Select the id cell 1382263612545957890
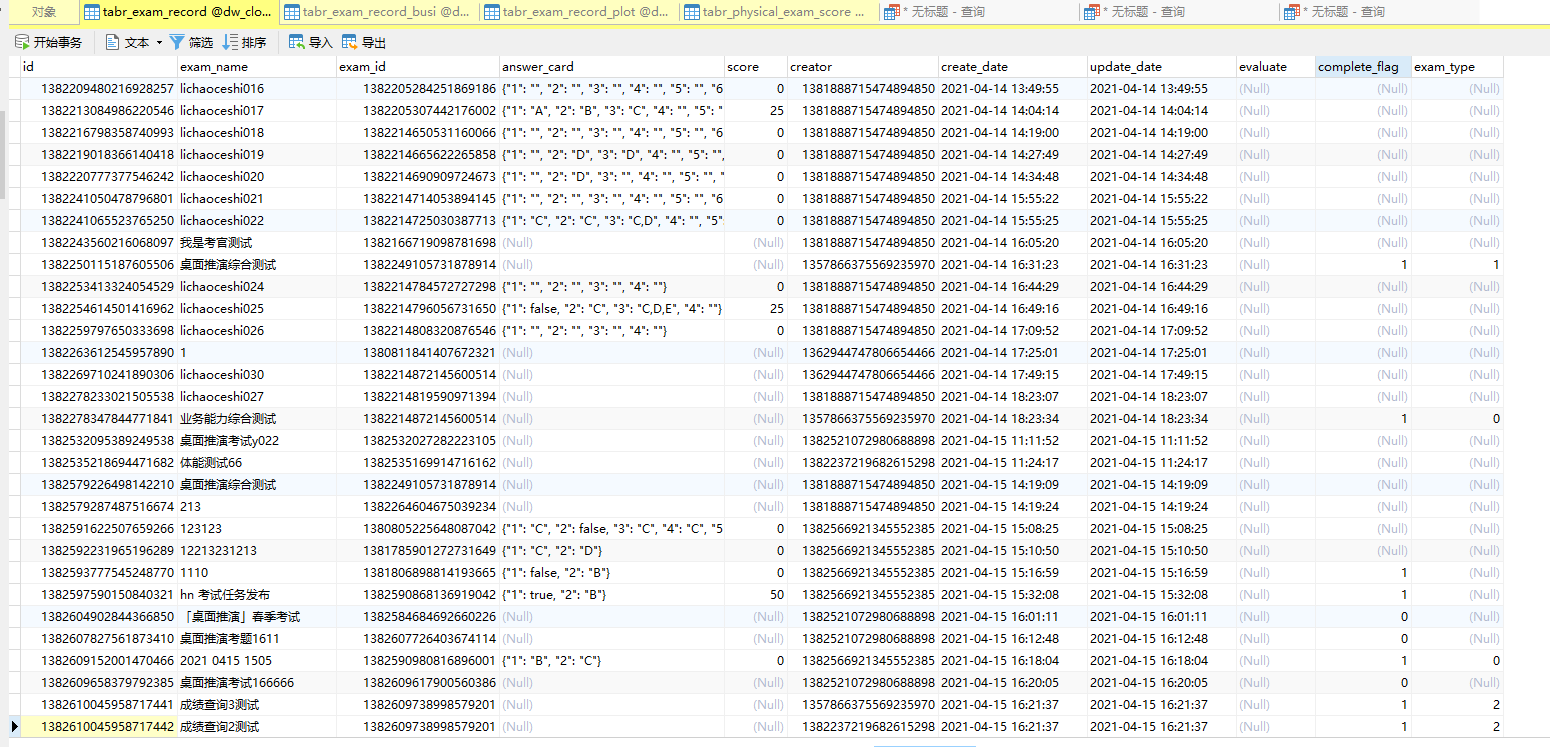Screen dimensions: 1550x747 click(x=99, y=352)
